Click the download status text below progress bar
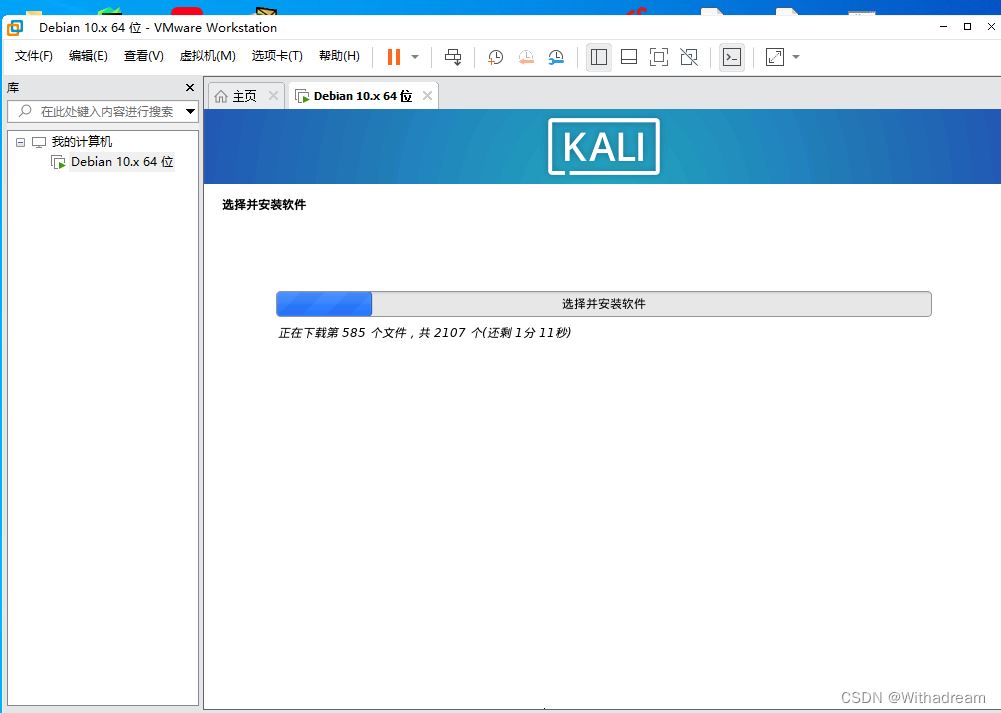 (425, 333)
